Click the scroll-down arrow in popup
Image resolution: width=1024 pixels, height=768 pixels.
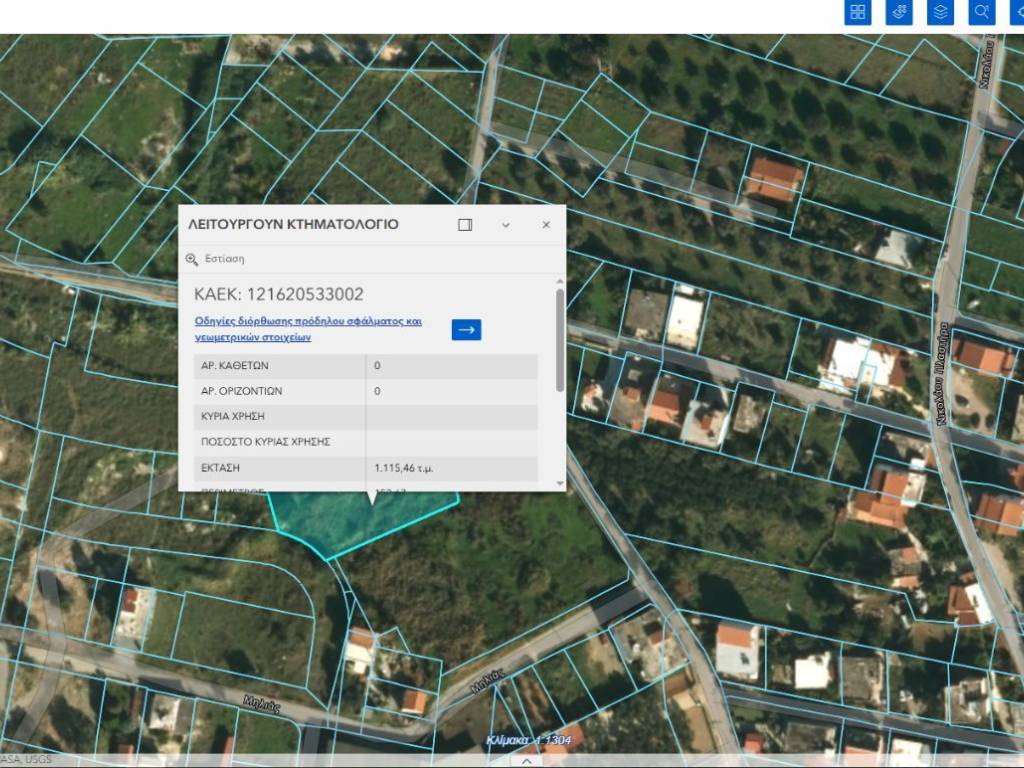tap(559, 483)
